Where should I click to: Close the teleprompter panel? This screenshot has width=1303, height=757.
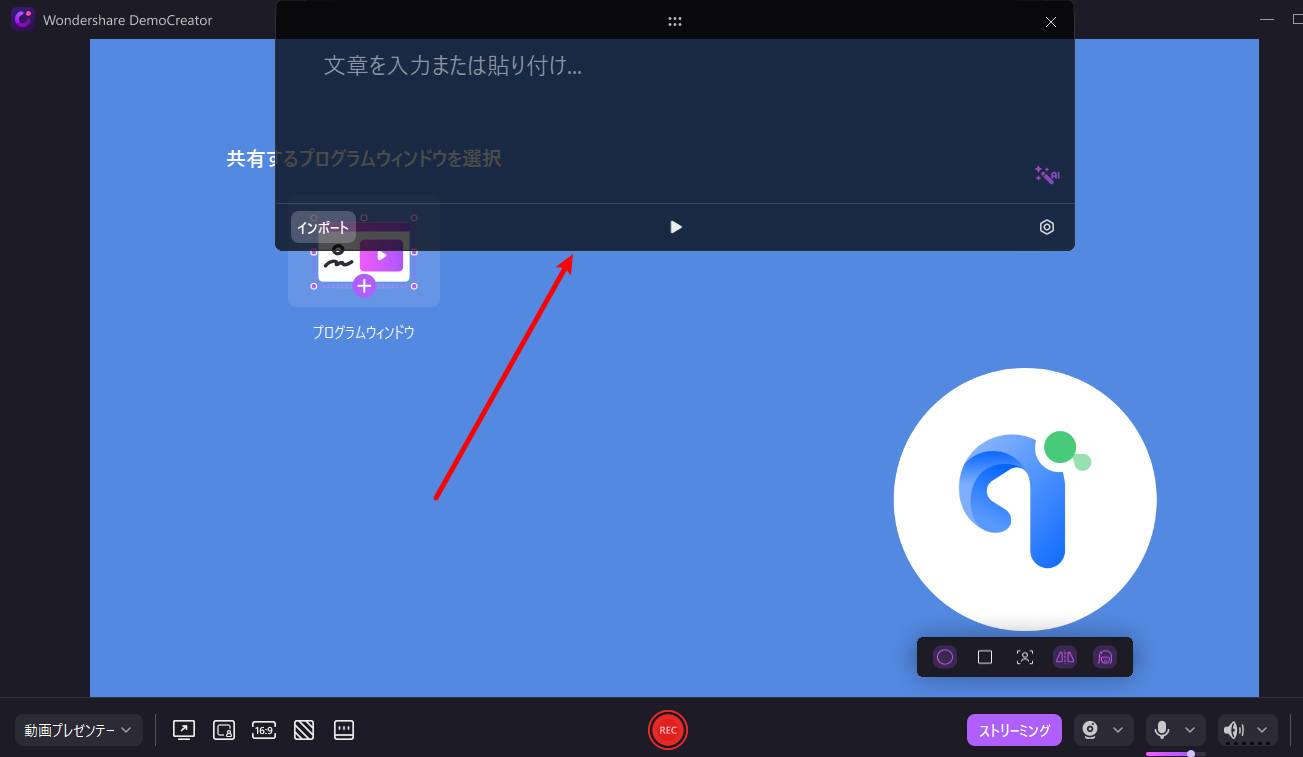point(1050,22)
